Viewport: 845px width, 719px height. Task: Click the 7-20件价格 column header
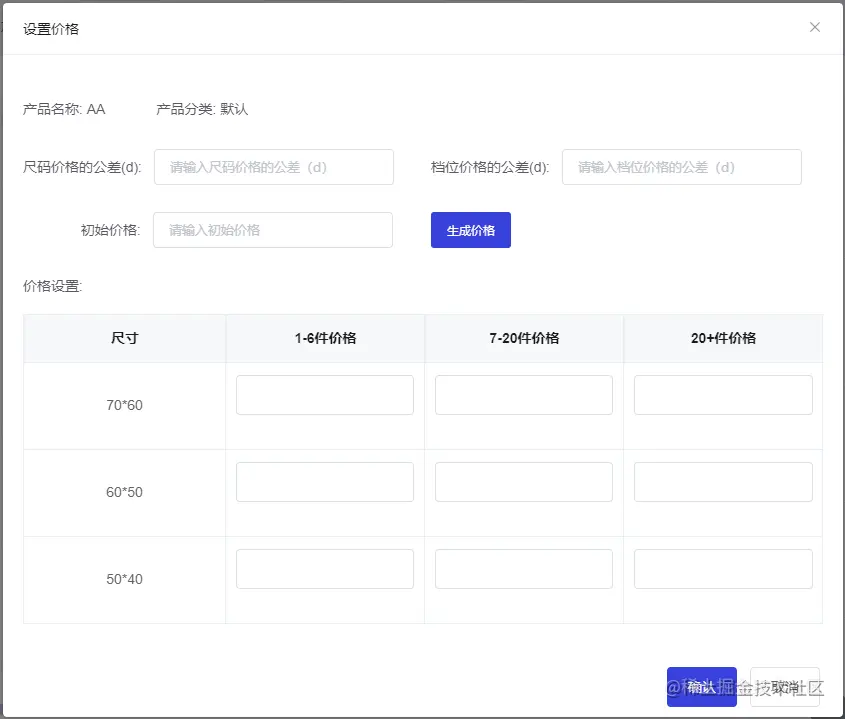click(x=524, y=338)
